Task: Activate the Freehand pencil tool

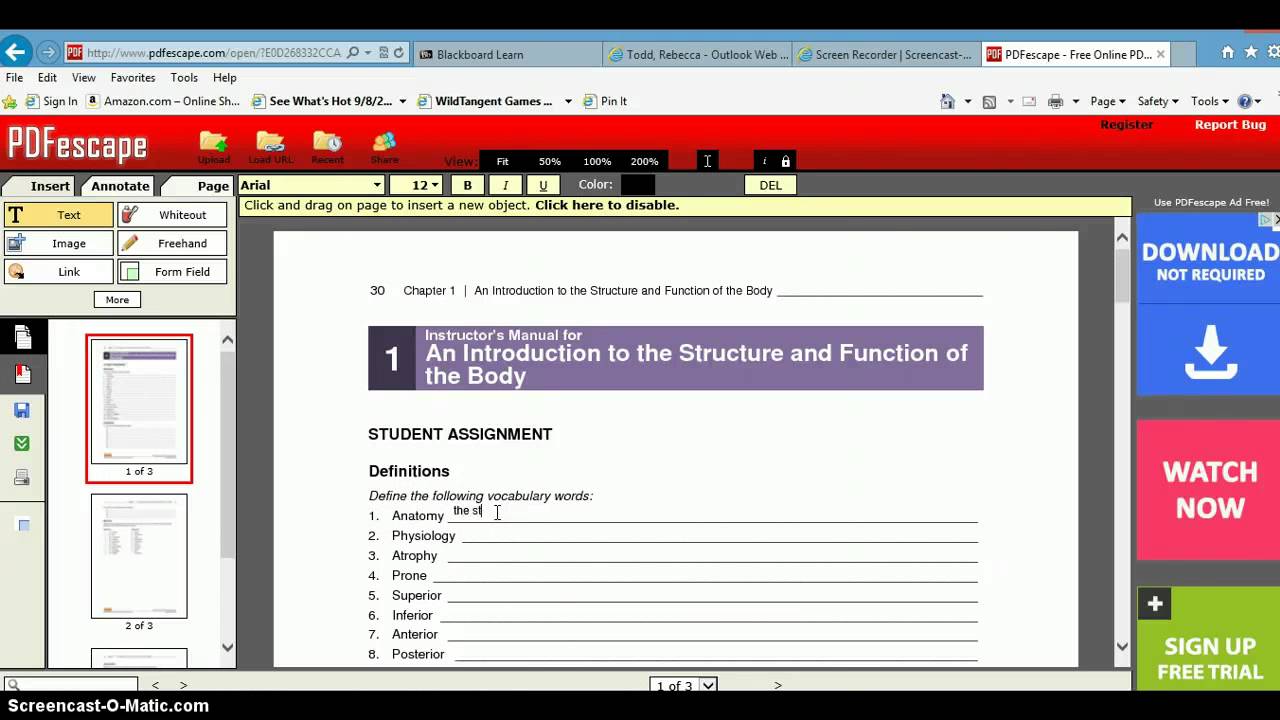Action: click(173, 243)
